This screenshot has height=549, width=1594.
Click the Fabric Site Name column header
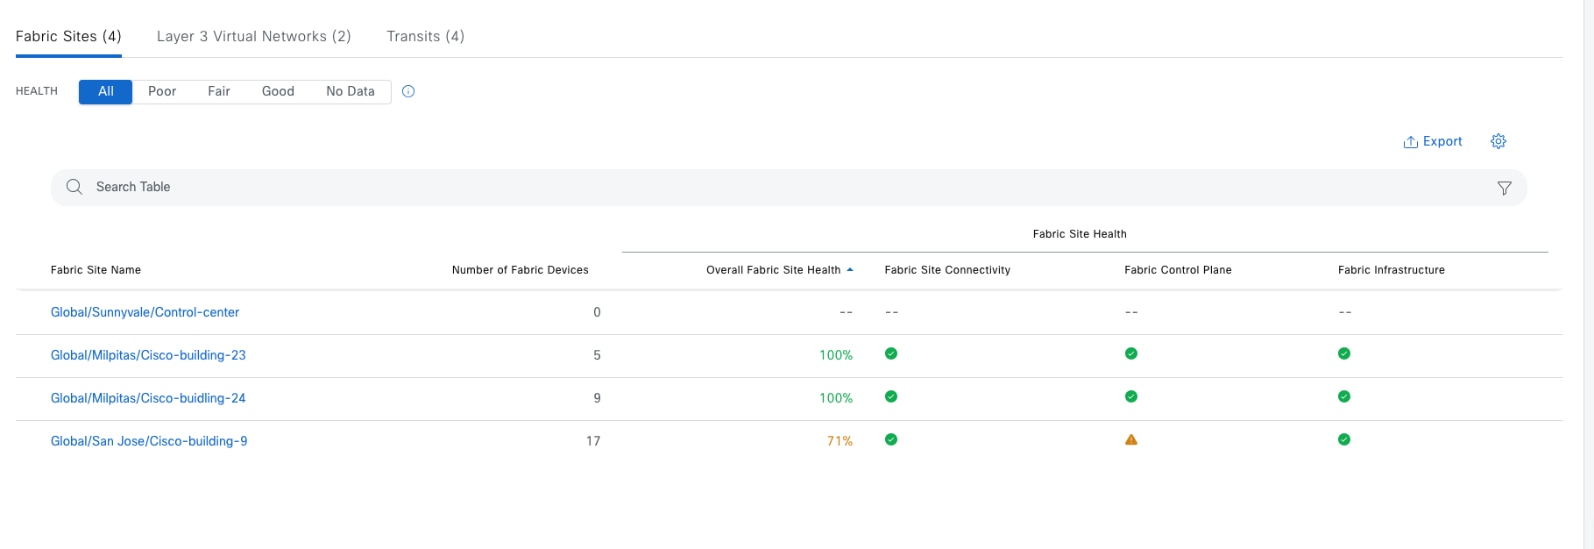tap(96, 270)
